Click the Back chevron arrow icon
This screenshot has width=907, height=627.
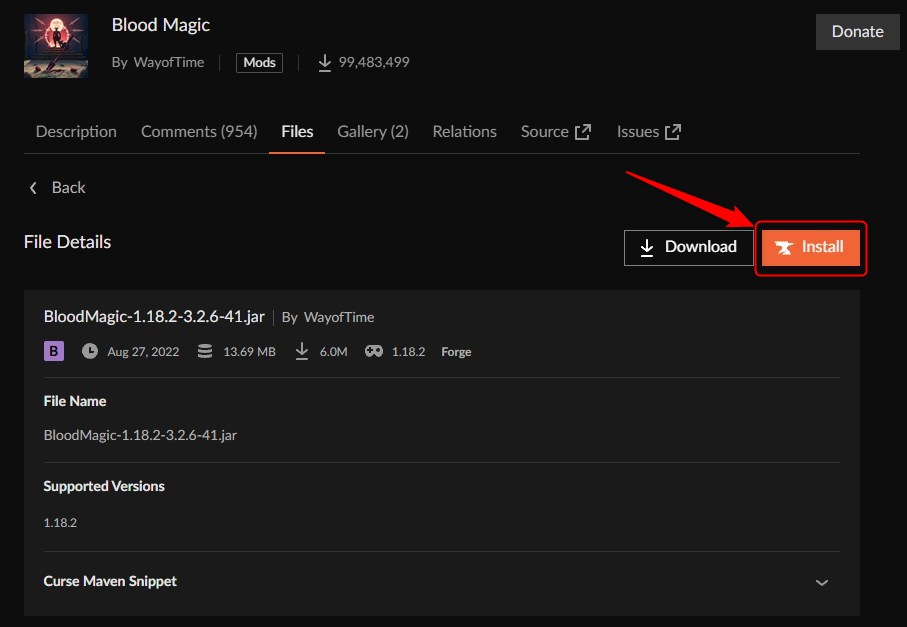33,188
